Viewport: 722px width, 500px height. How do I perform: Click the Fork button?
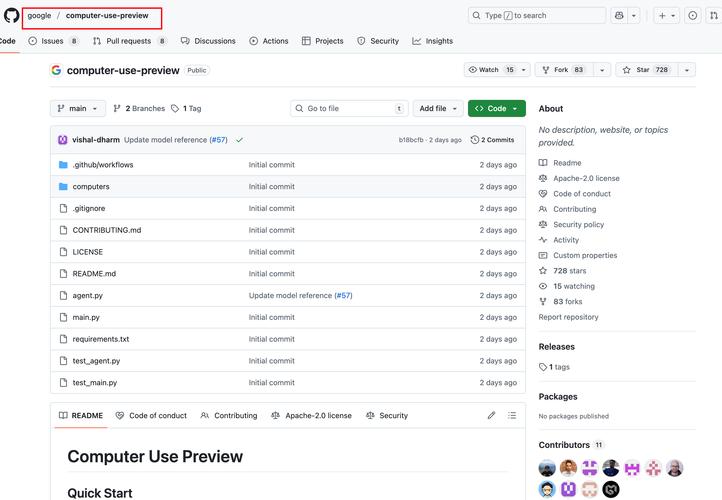(565, 70)
